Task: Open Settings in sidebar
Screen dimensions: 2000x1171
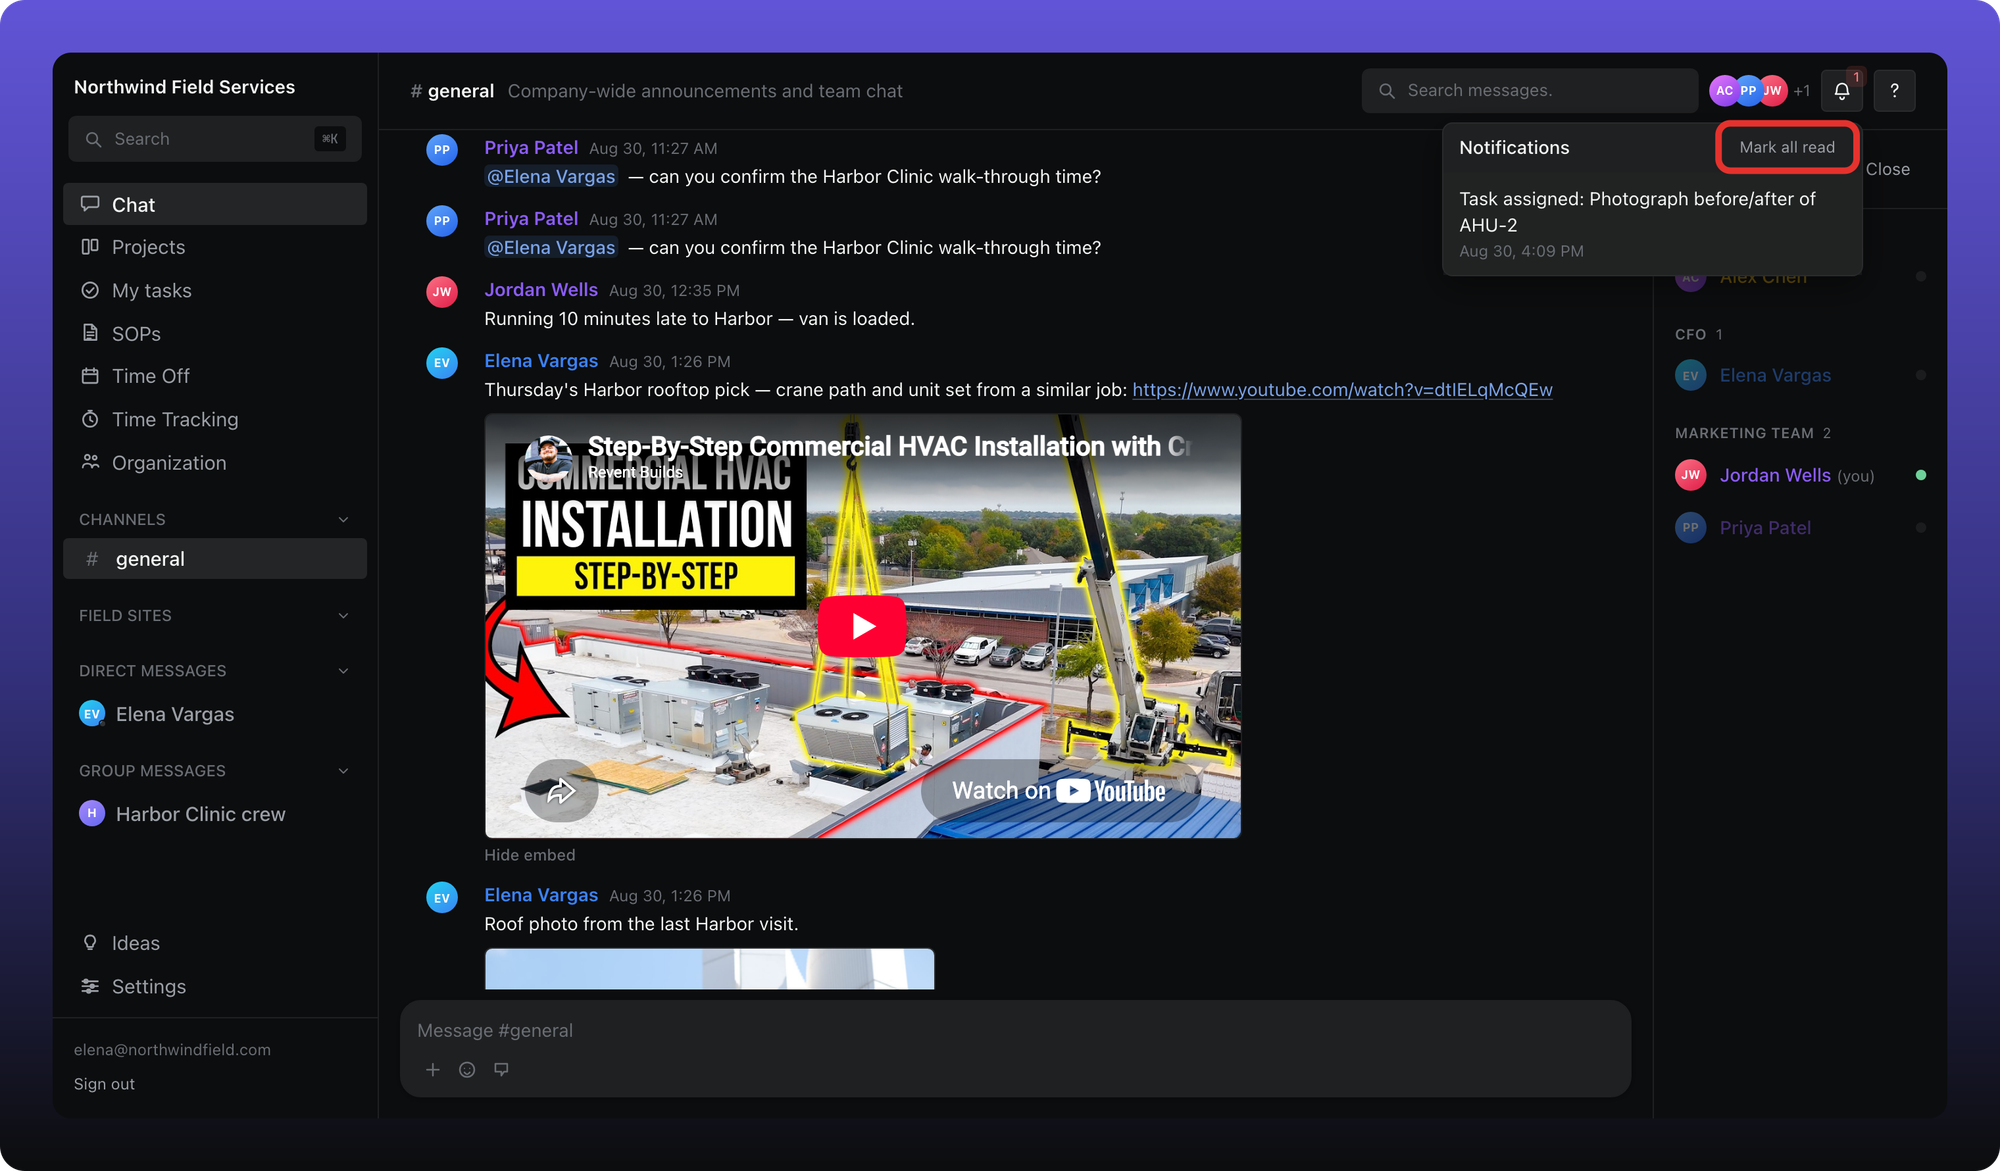Action: (x=215, y=986)
